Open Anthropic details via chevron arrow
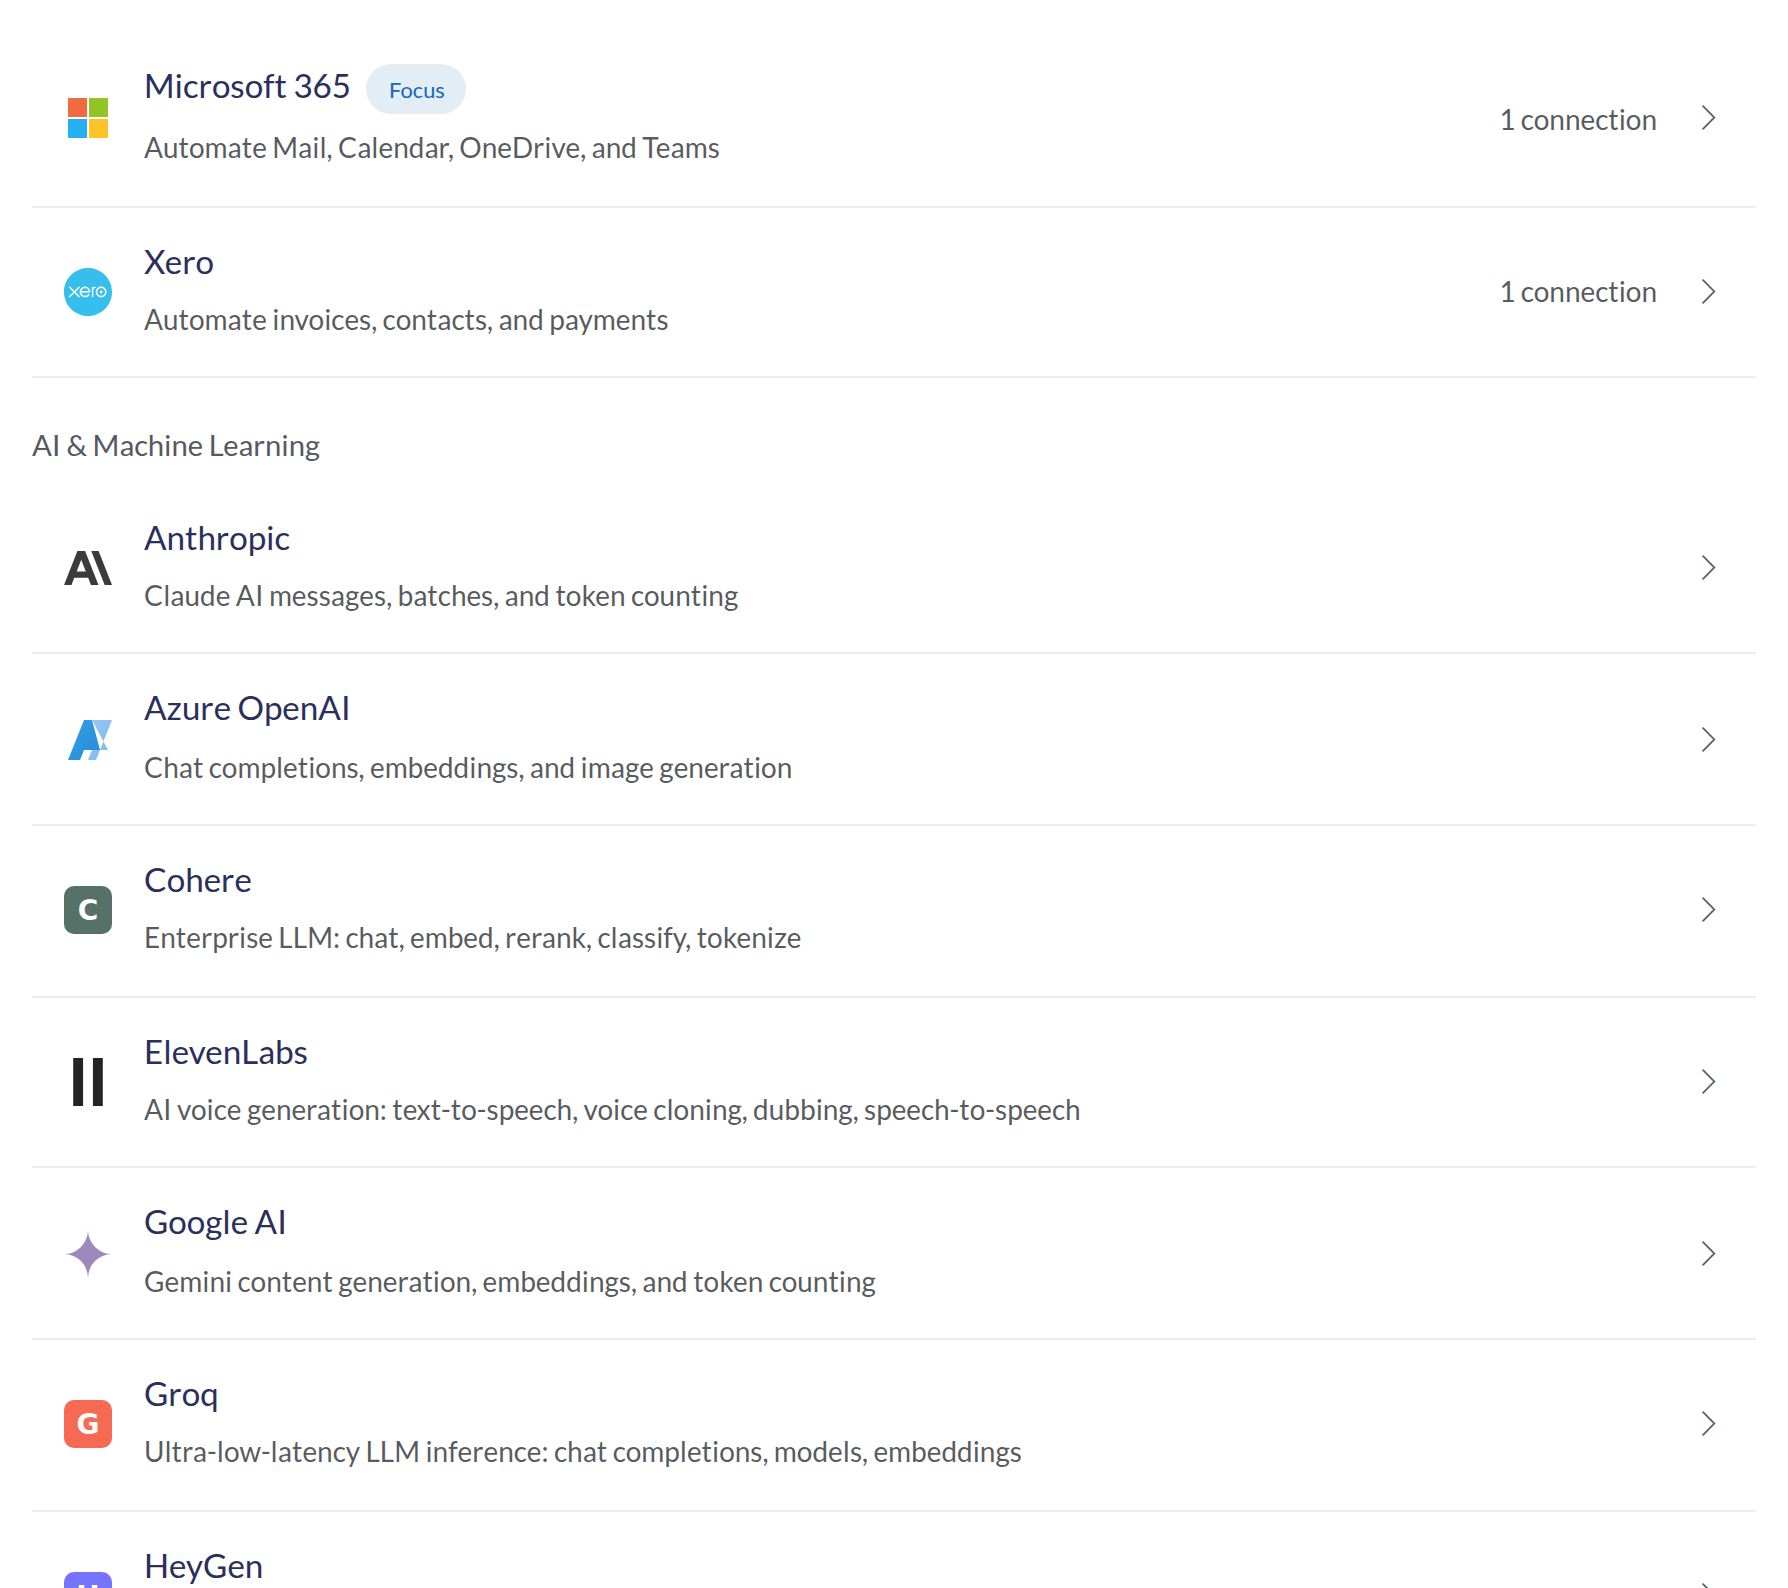Screen dimensions: 1788x1588 click(1709, 568)
